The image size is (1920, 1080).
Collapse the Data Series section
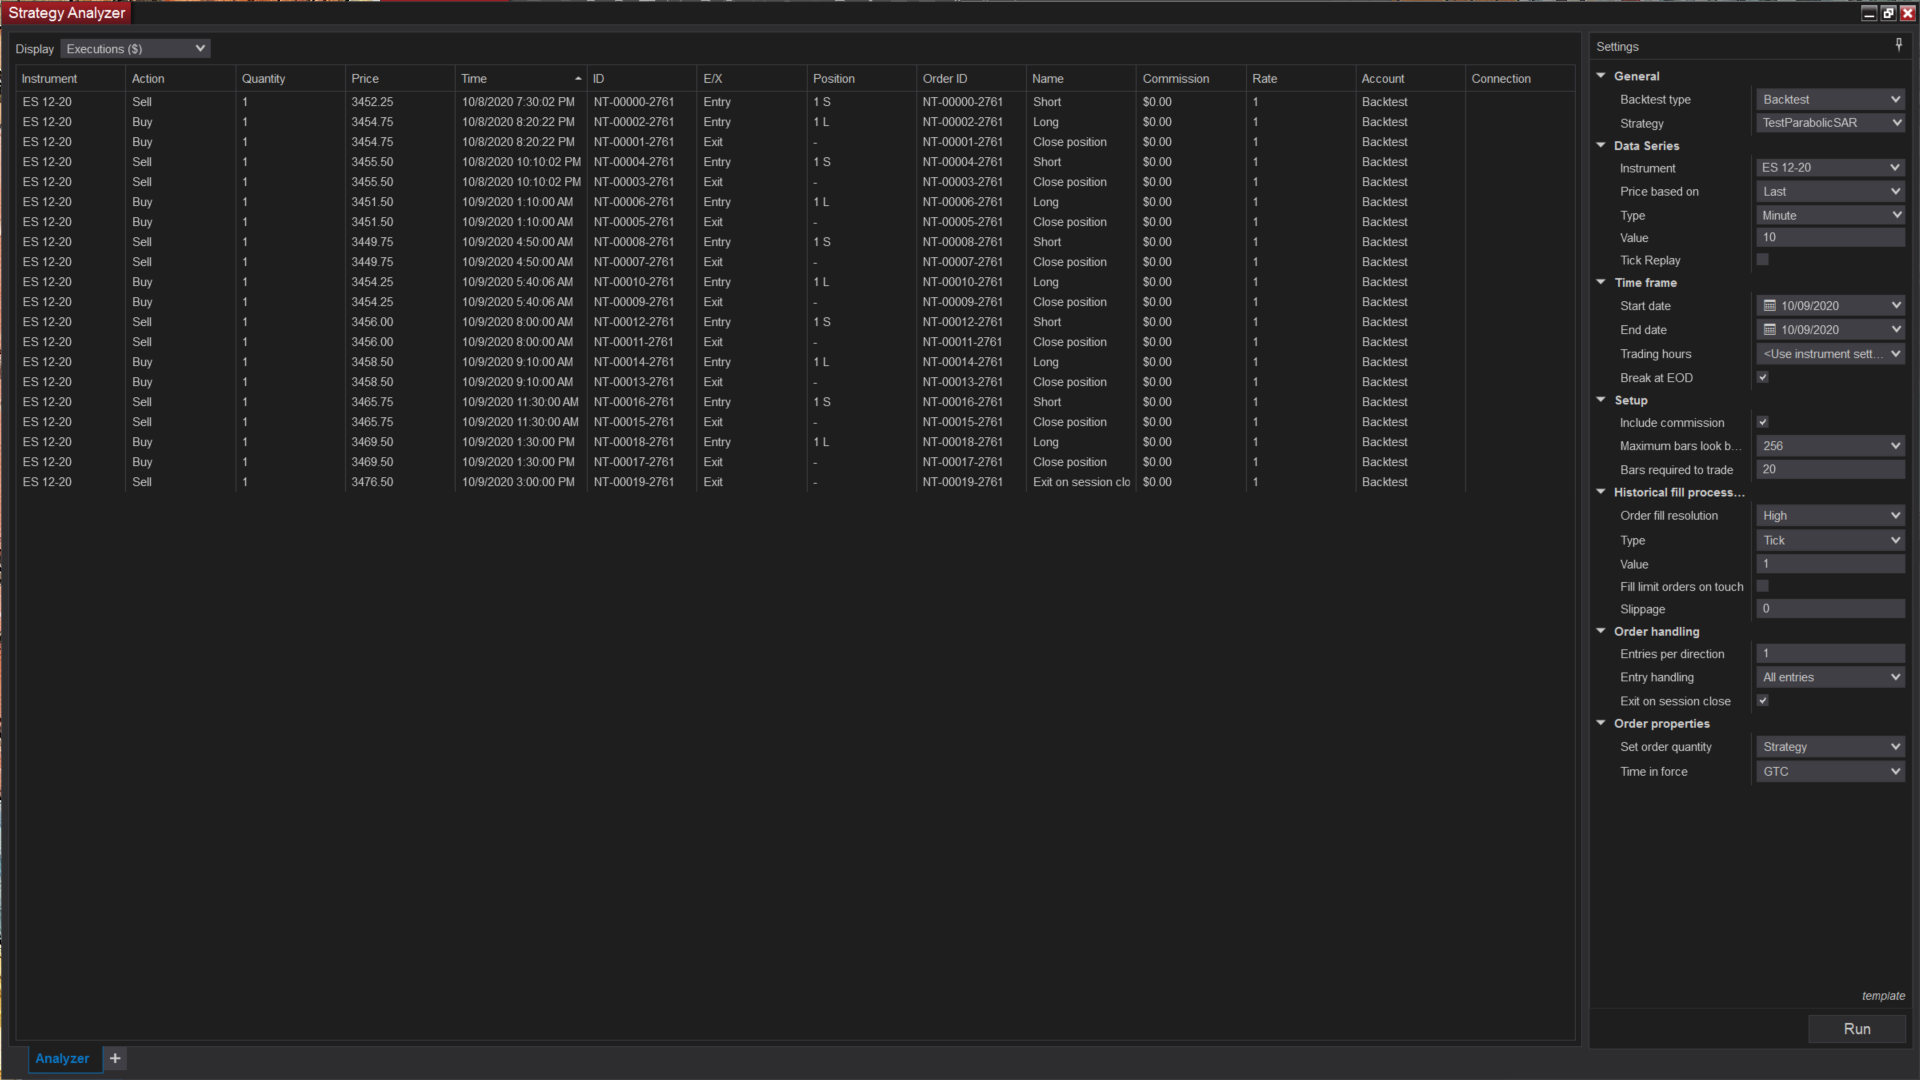(x=1601, y=146)
